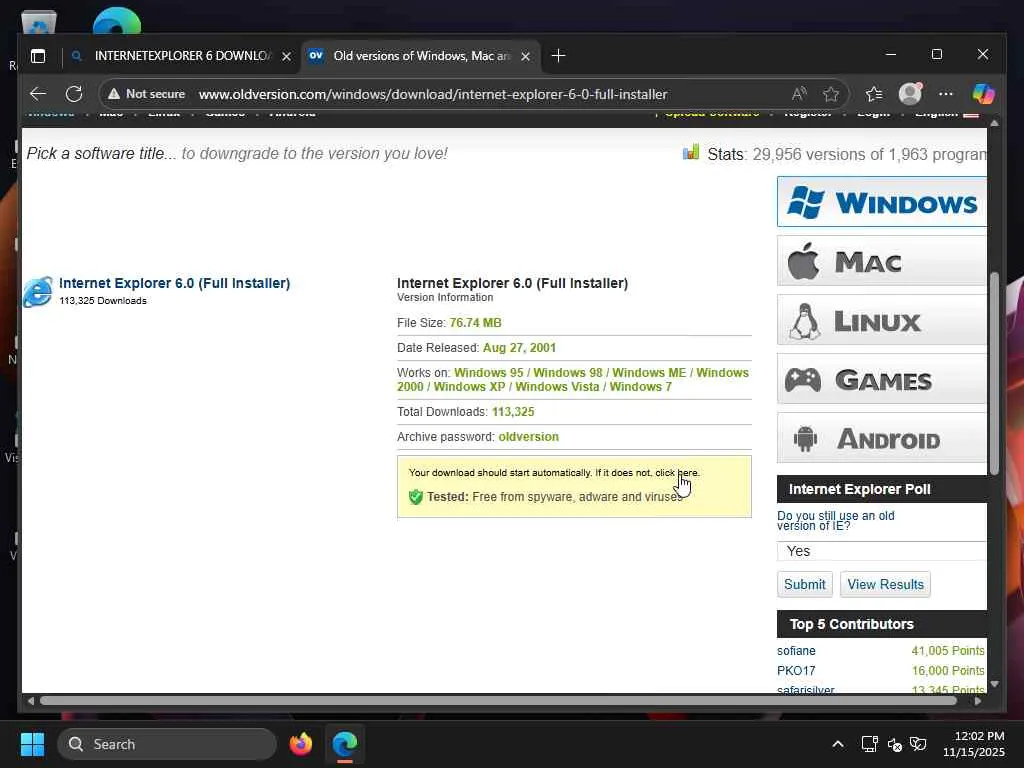The image size is (1024, 768).
Task: Close the Old versions of Windows tab
Action: 525,56
